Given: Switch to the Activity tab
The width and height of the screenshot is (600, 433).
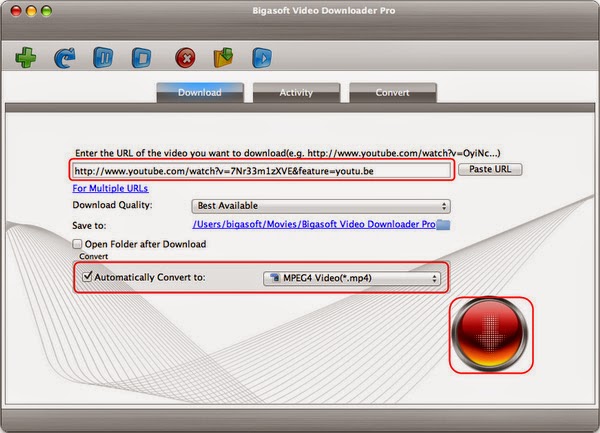Looking at the screenshot, I should [296, 93].
